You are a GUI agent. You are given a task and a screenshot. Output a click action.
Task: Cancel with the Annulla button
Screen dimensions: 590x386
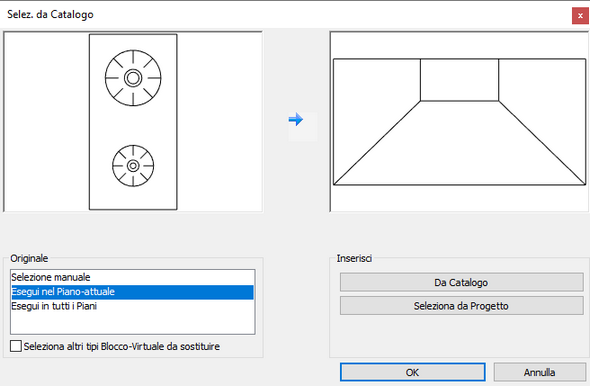coord(539,372)
